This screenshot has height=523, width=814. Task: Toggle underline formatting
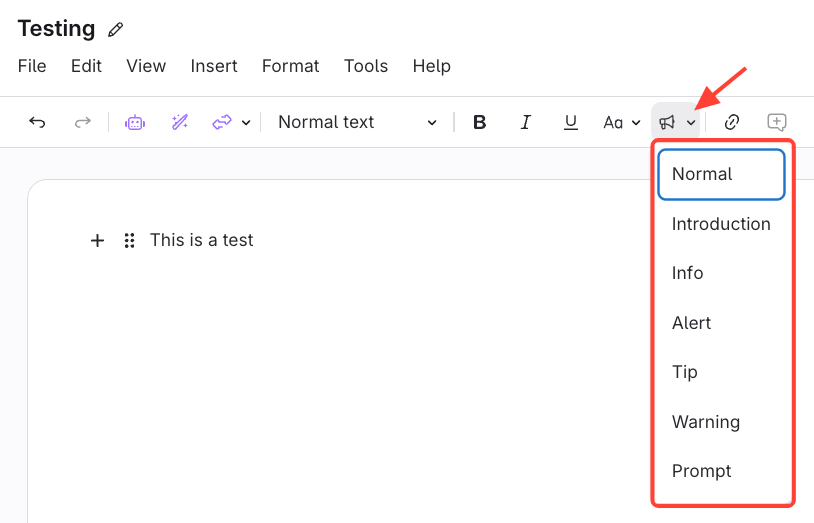pyautogui.click(x=570, y=122)
